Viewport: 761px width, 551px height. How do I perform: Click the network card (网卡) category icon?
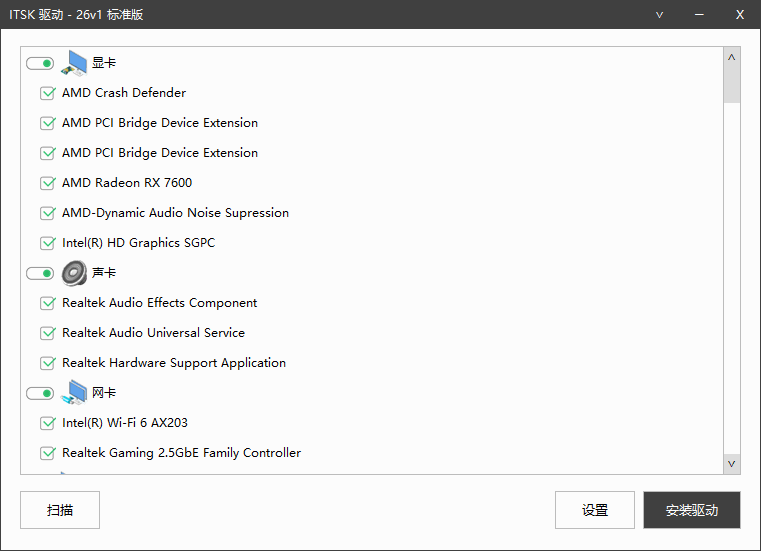coord(75,393)
